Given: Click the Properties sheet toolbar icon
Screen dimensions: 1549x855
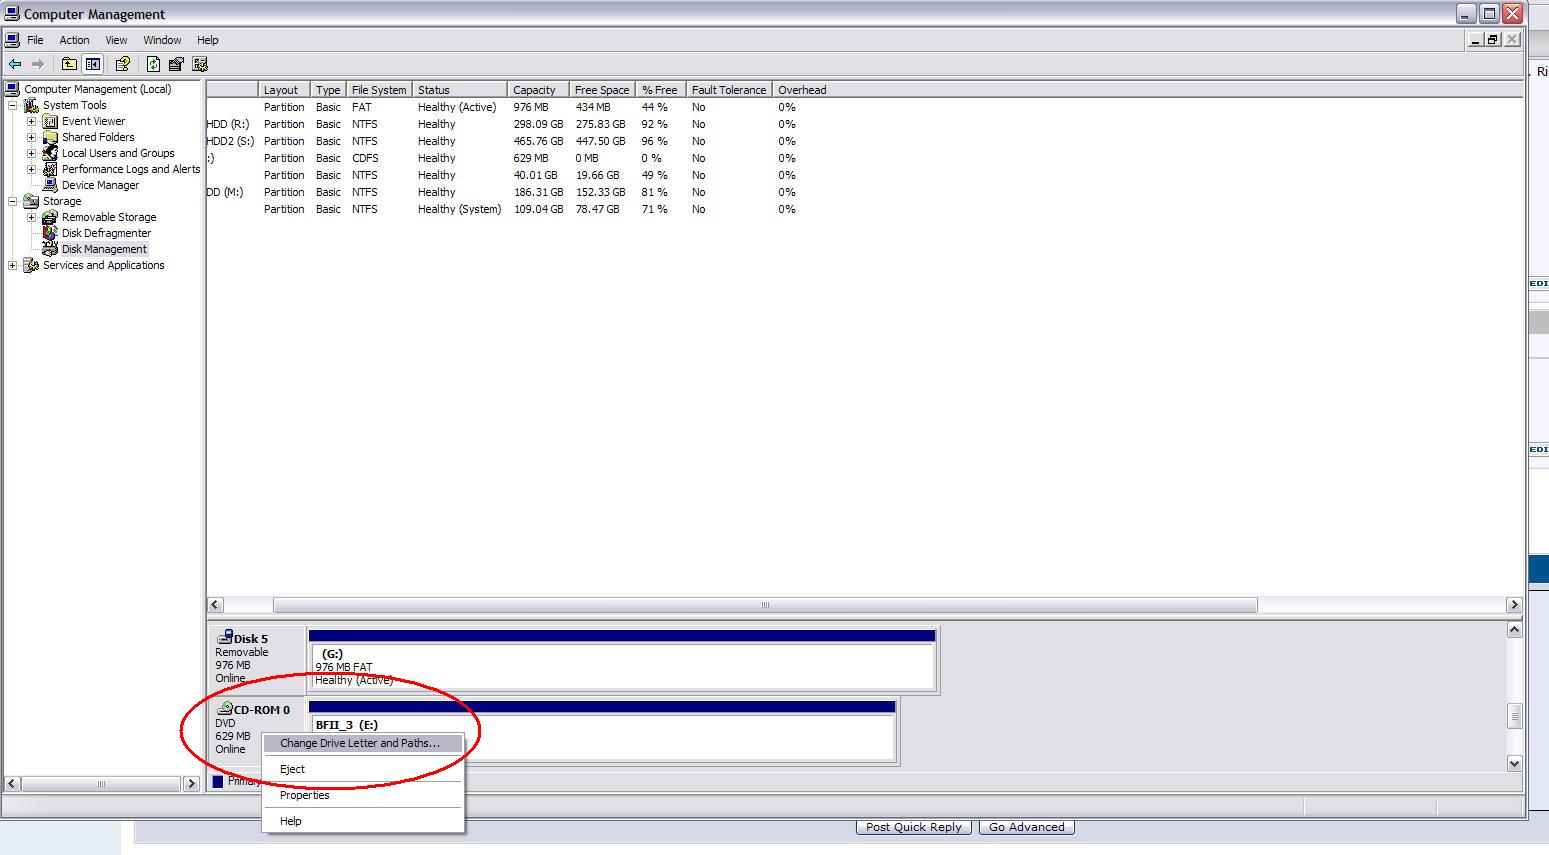Looking at the screenshot, I should (x=176, y=64).
